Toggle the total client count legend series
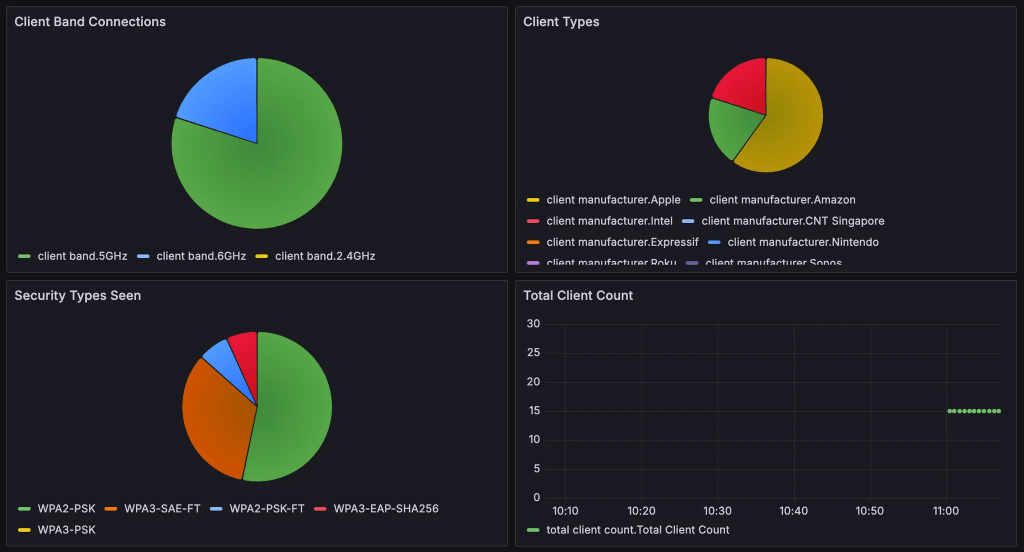 coord(638,530)
